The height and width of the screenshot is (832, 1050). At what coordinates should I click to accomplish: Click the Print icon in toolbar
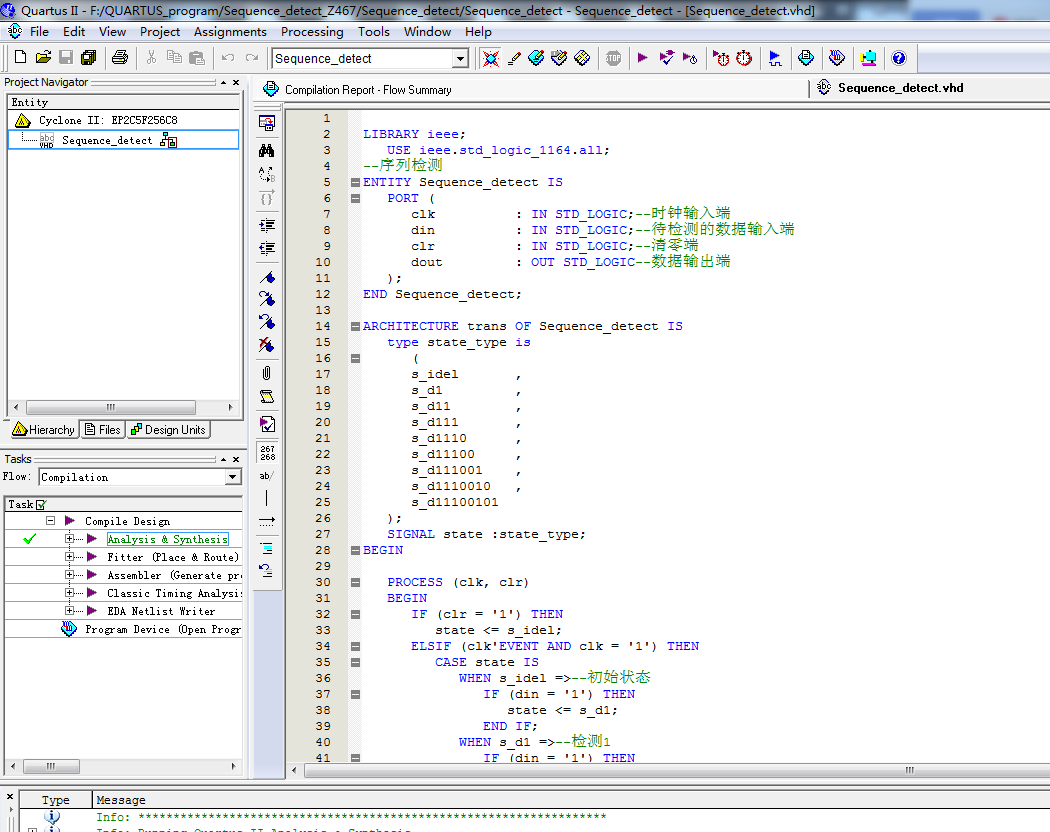pos(120,59)
